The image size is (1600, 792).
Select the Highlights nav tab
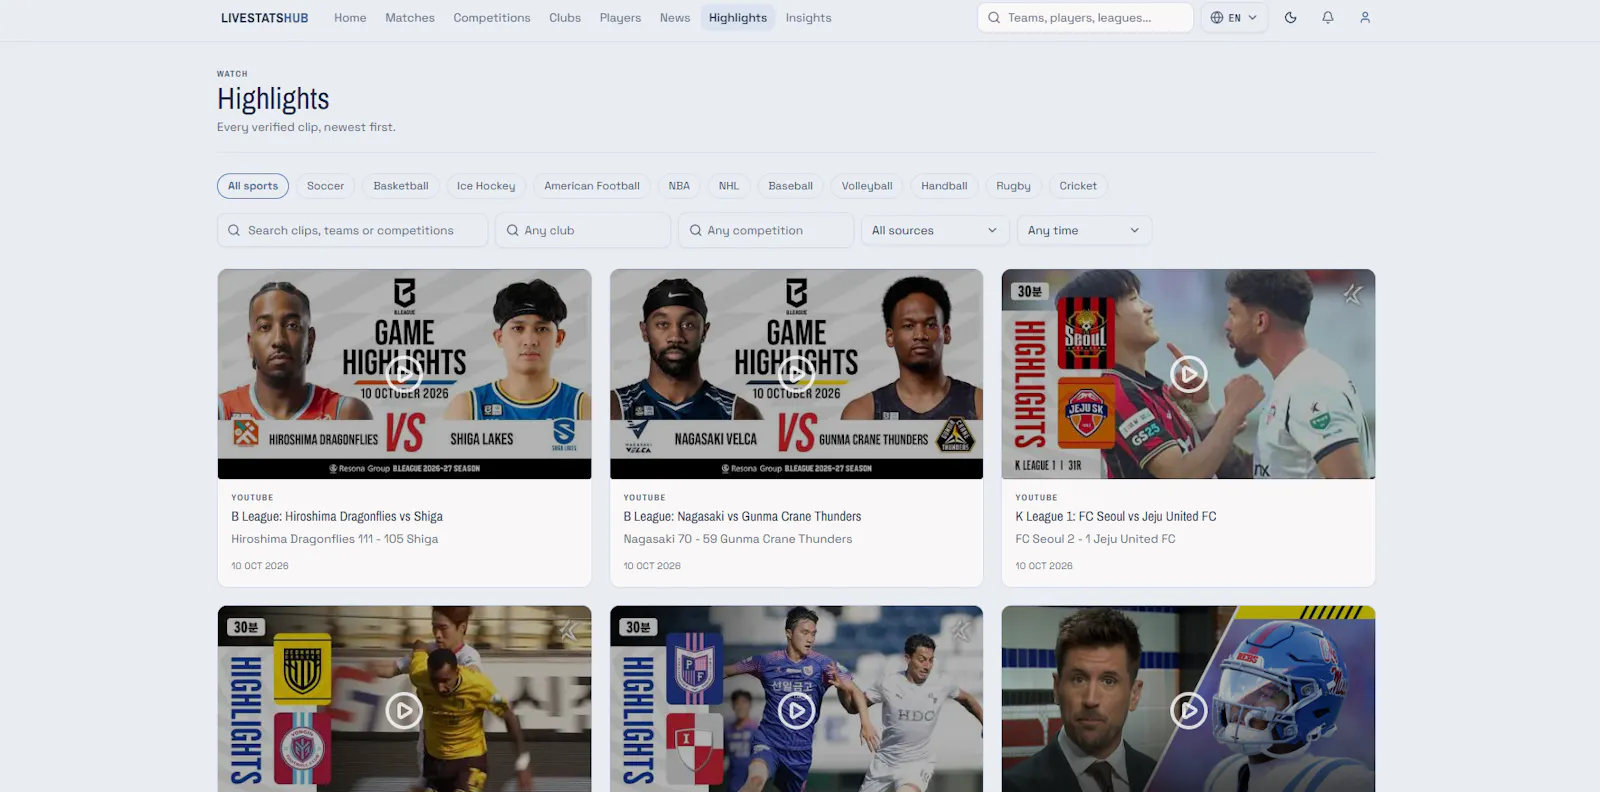click(738, 18)
